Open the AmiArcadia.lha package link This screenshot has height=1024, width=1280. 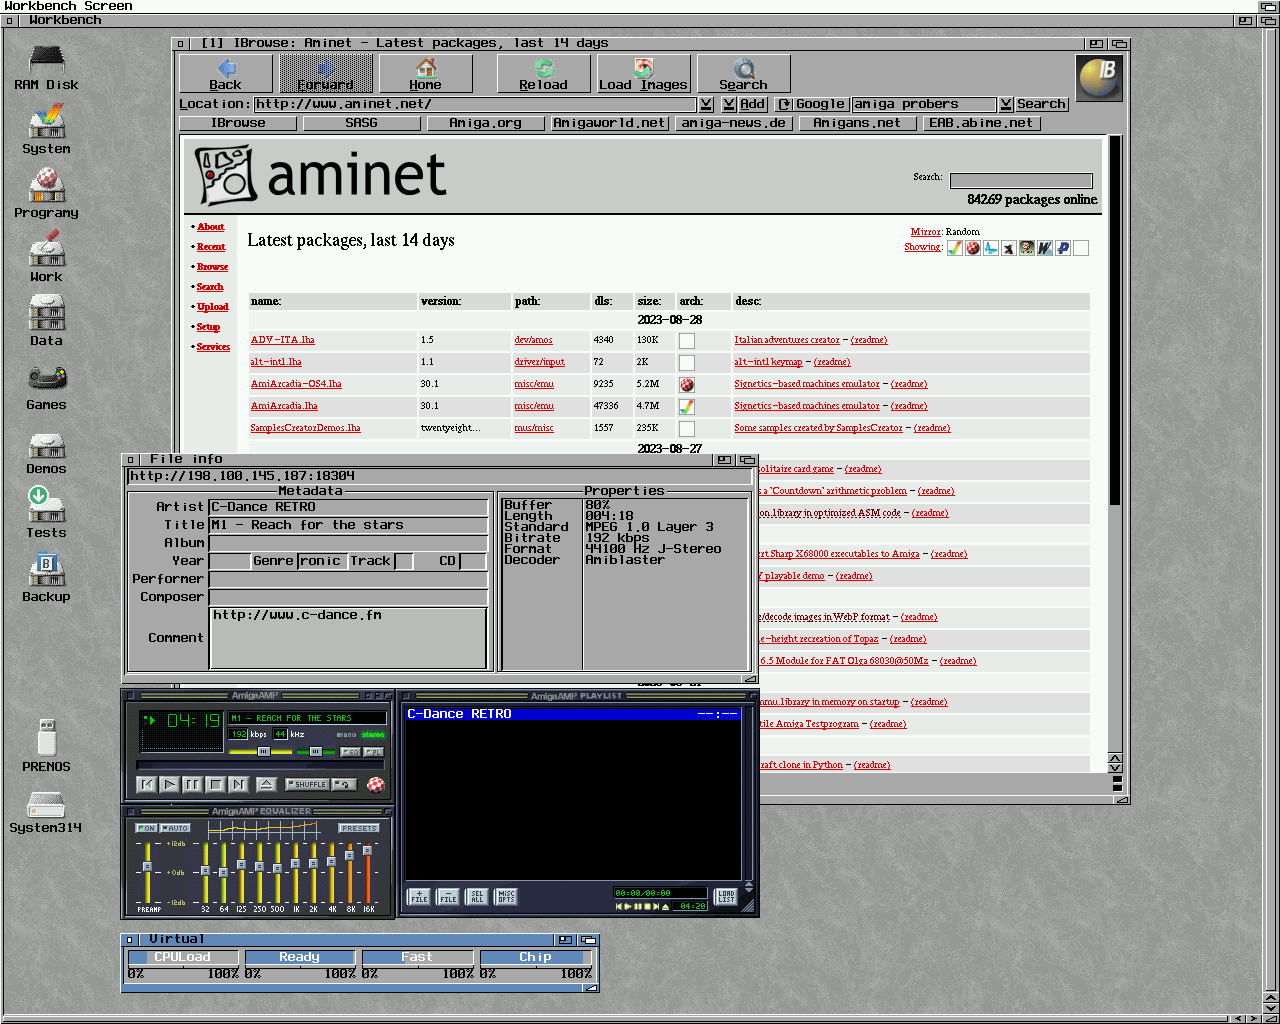(284, 406)
